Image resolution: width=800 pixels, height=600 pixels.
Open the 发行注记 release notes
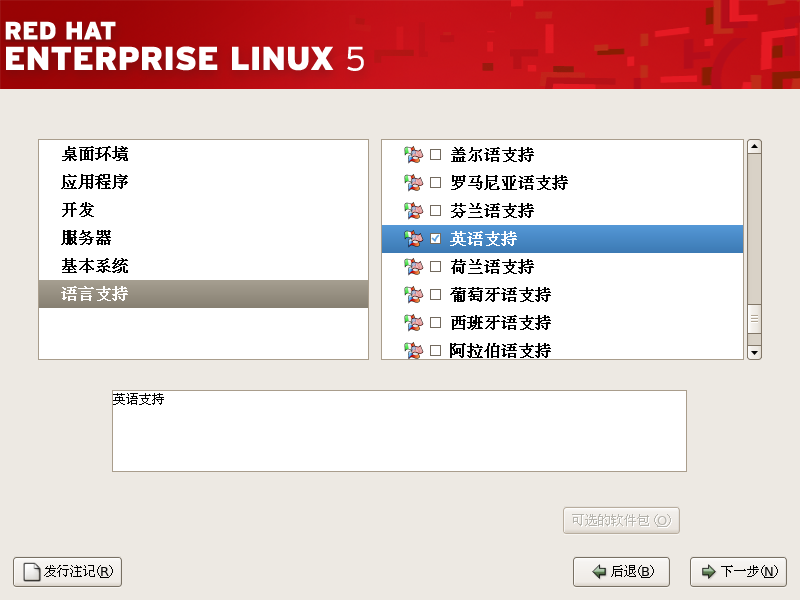click(x=67, y=571)
